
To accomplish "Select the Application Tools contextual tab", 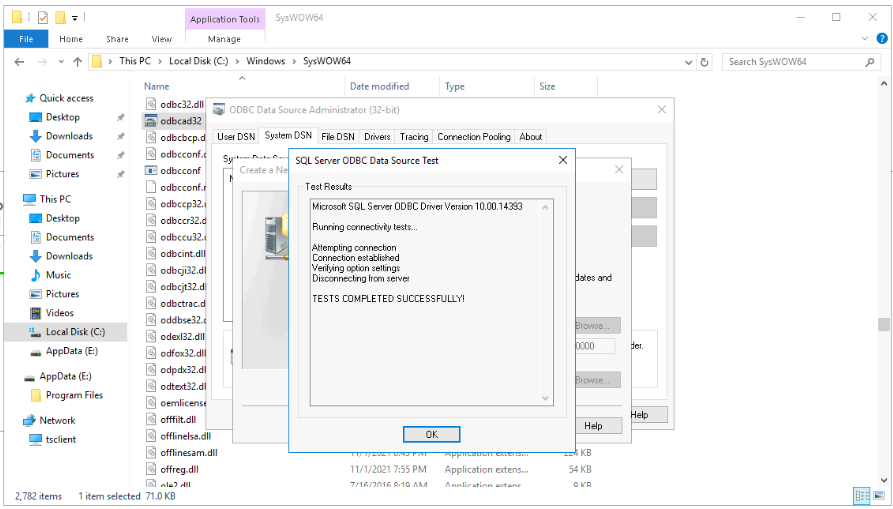I will click(x=224, y=19).
